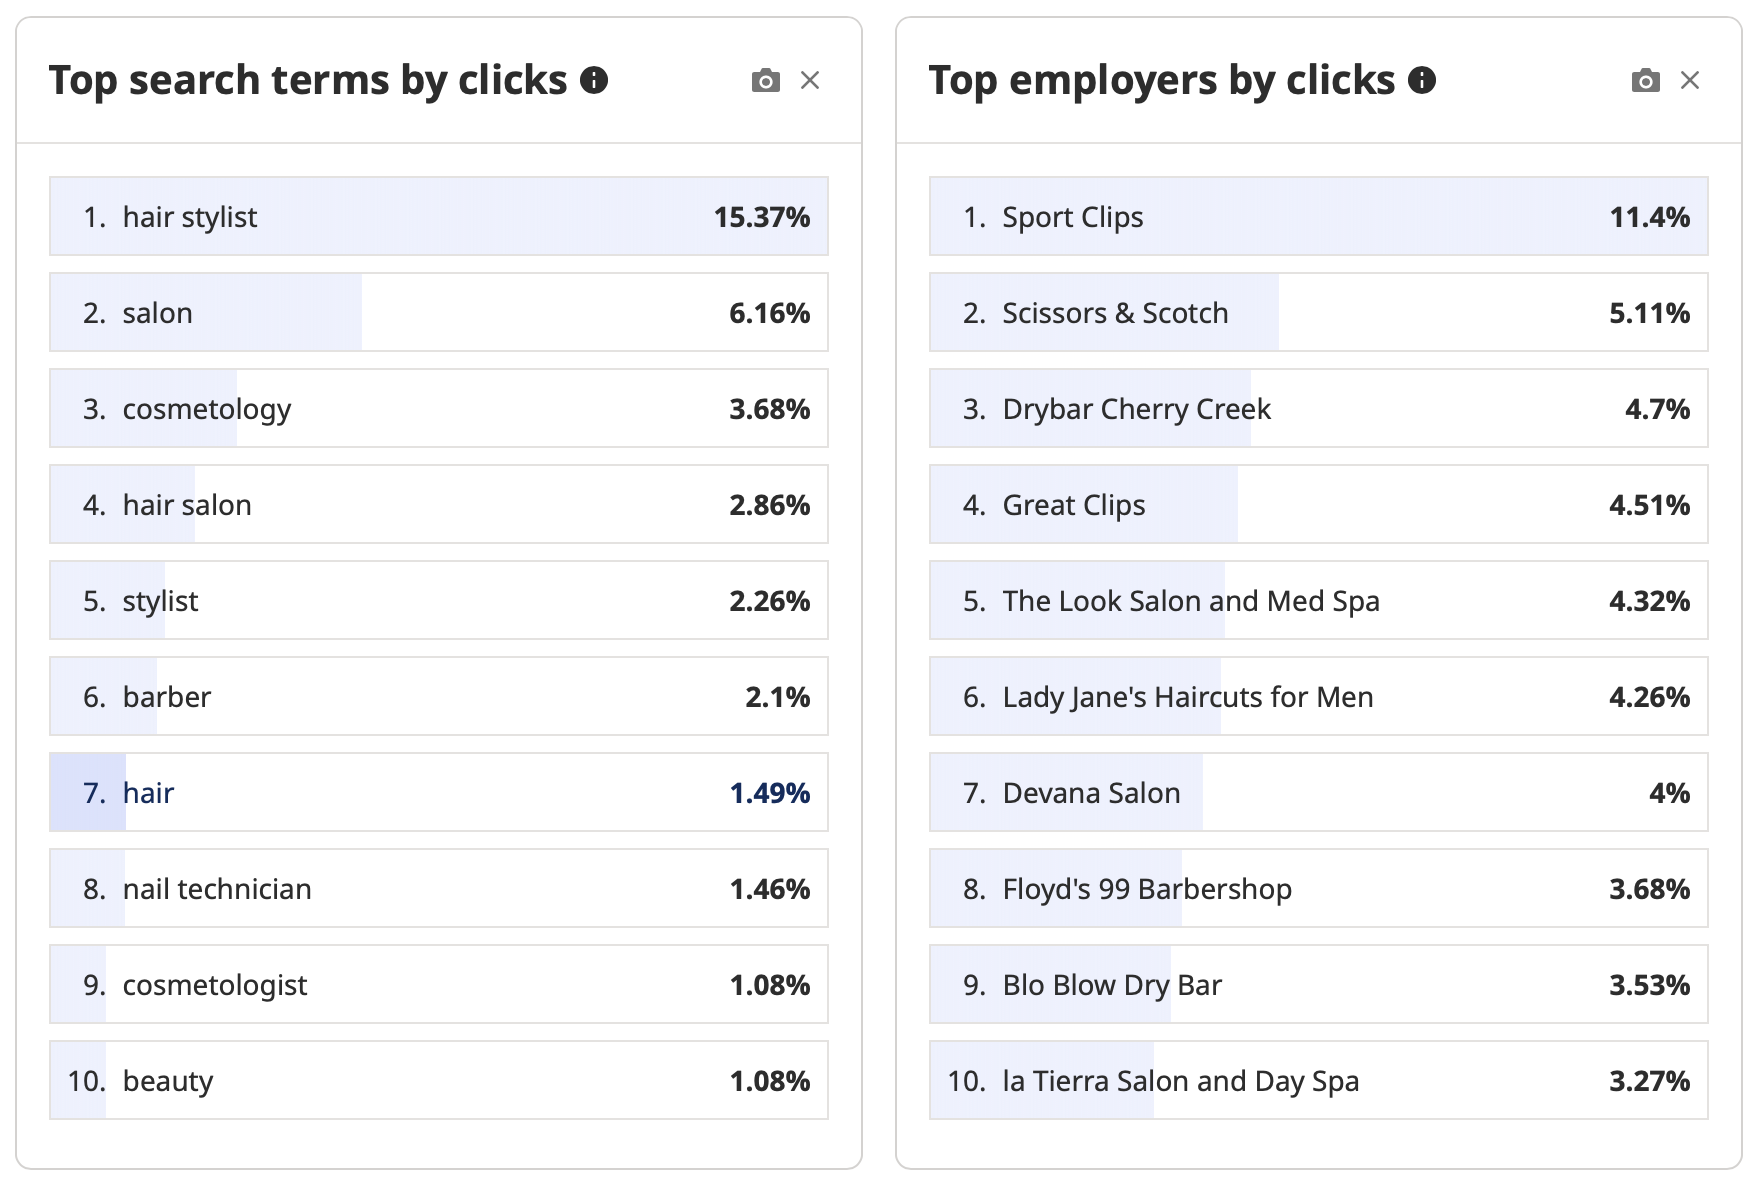Click the 'Top employers by clicks' heading
1760x1186 pixels.
point(1162,80)
